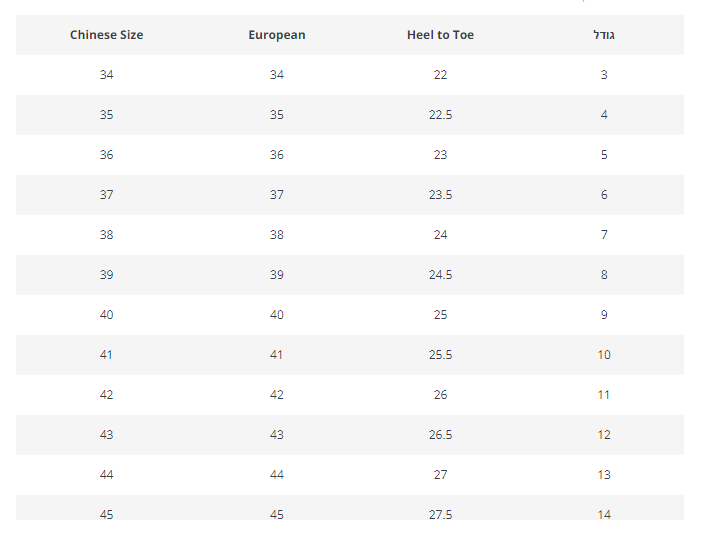Click the 27.5 heel to toe value
The width and height of the screenshot is (702, 534).
[x=440, y=514]
